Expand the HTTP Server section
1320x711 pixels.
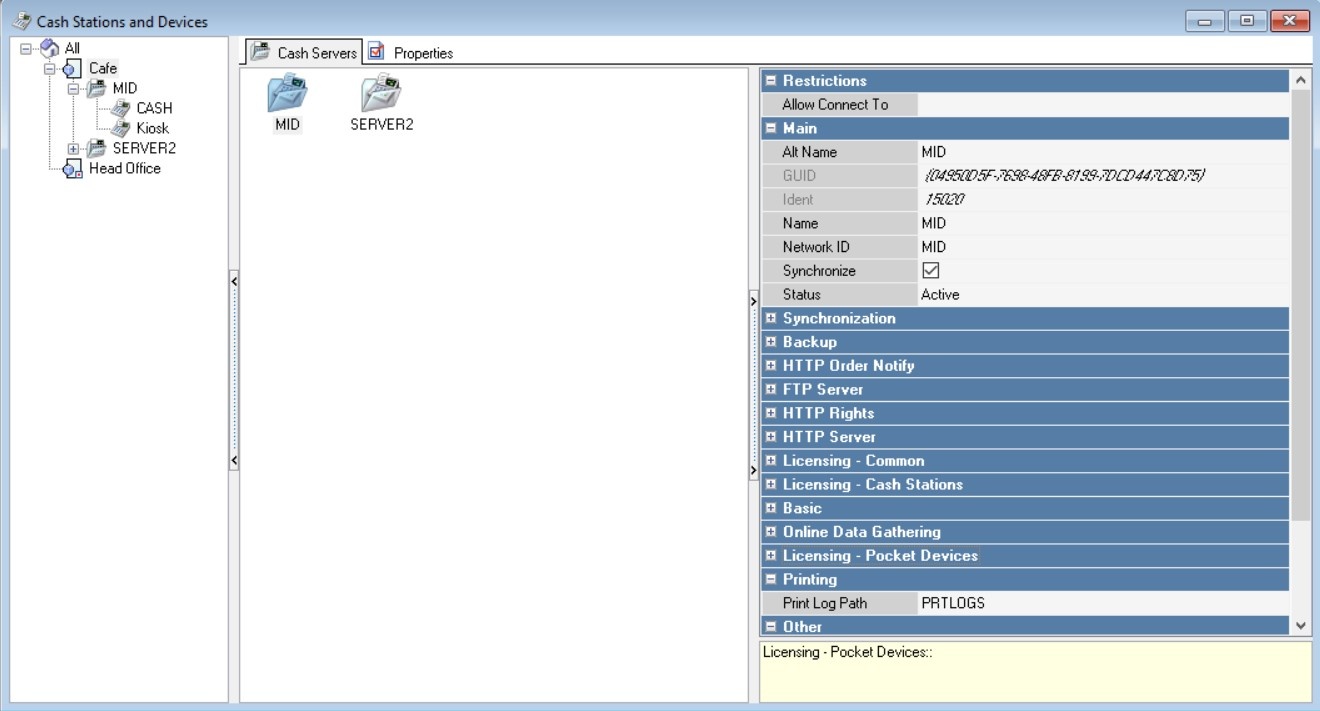pyautogui.click(x=771, y=437)
